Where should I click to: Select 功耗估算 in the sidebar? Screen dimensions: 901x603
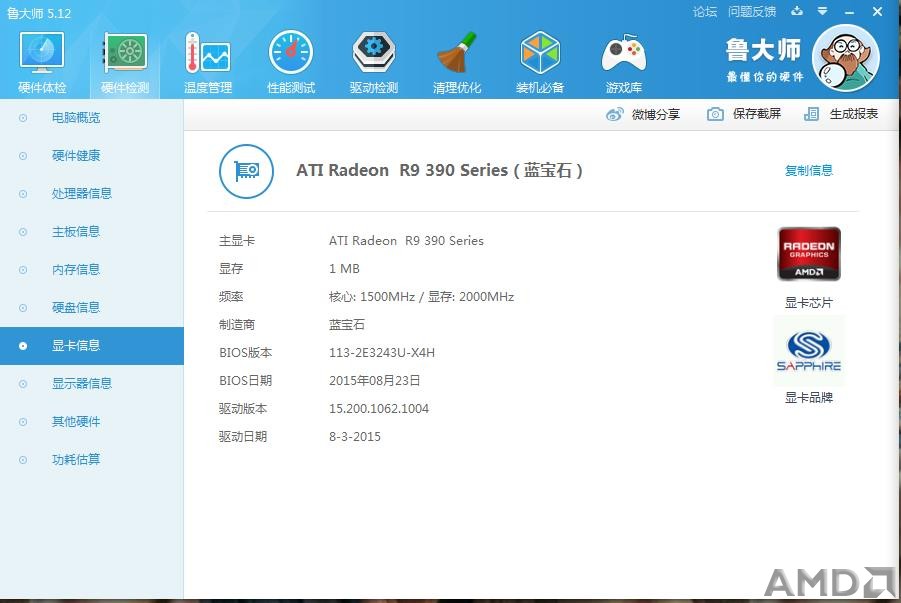(92, 459)
